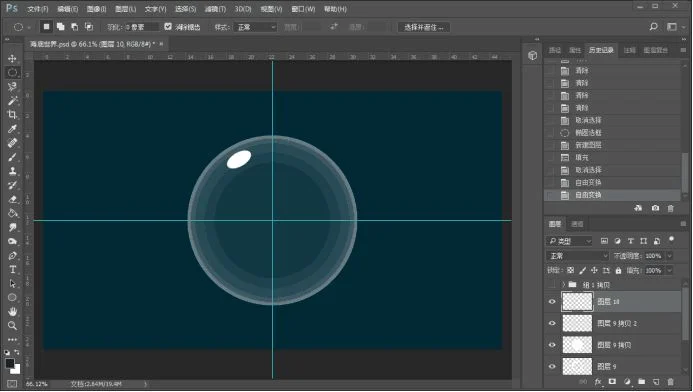Select the Magic Wand tool
The height and width of the screenshot is (392, 693).
click(12, 101)
